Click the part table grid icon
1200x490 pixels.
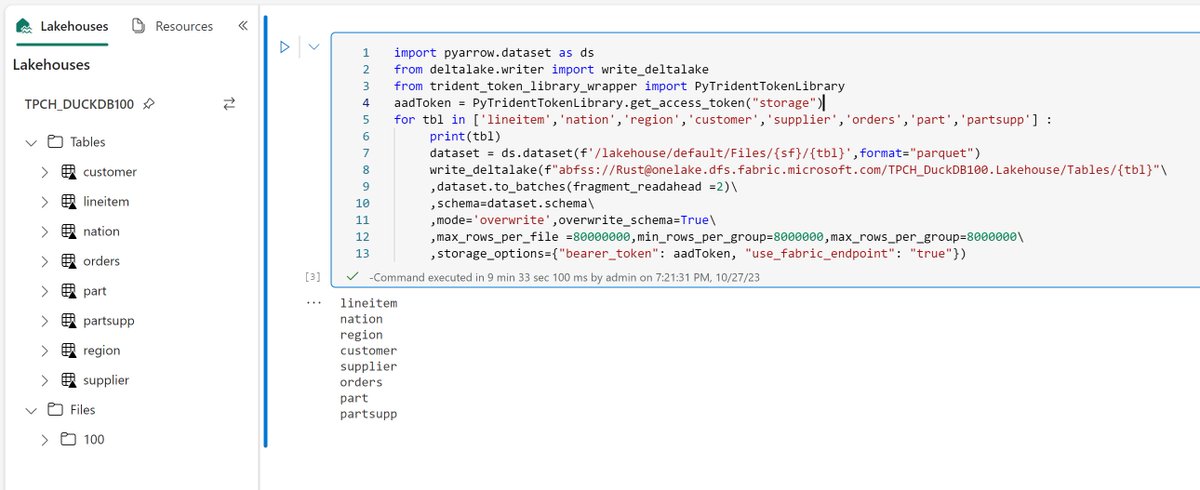(69, 291)
